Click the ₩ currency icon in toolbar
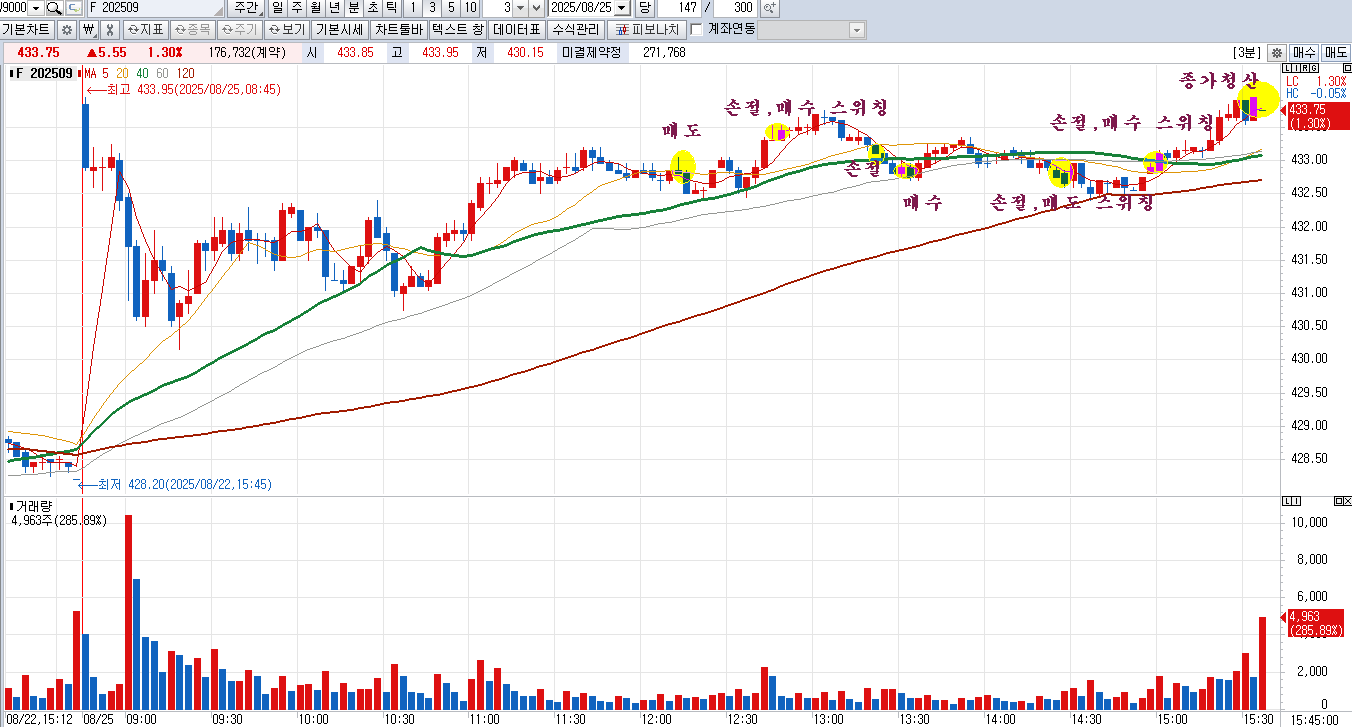Viewport: 1352px width, 727px height. click(x=88, y=30)
